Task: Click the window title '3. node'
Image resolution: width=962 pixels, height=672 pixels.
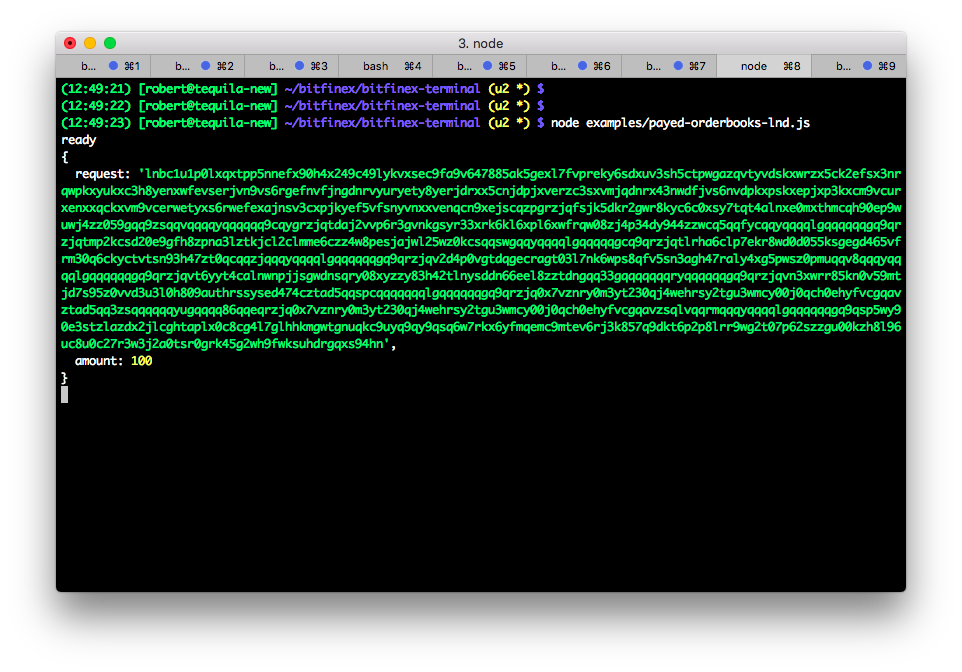Action: [480, 44]
